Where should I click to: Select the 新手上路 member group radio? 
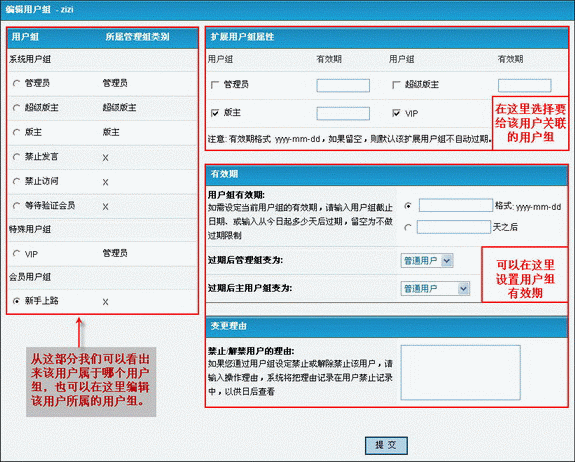[16, 301]
